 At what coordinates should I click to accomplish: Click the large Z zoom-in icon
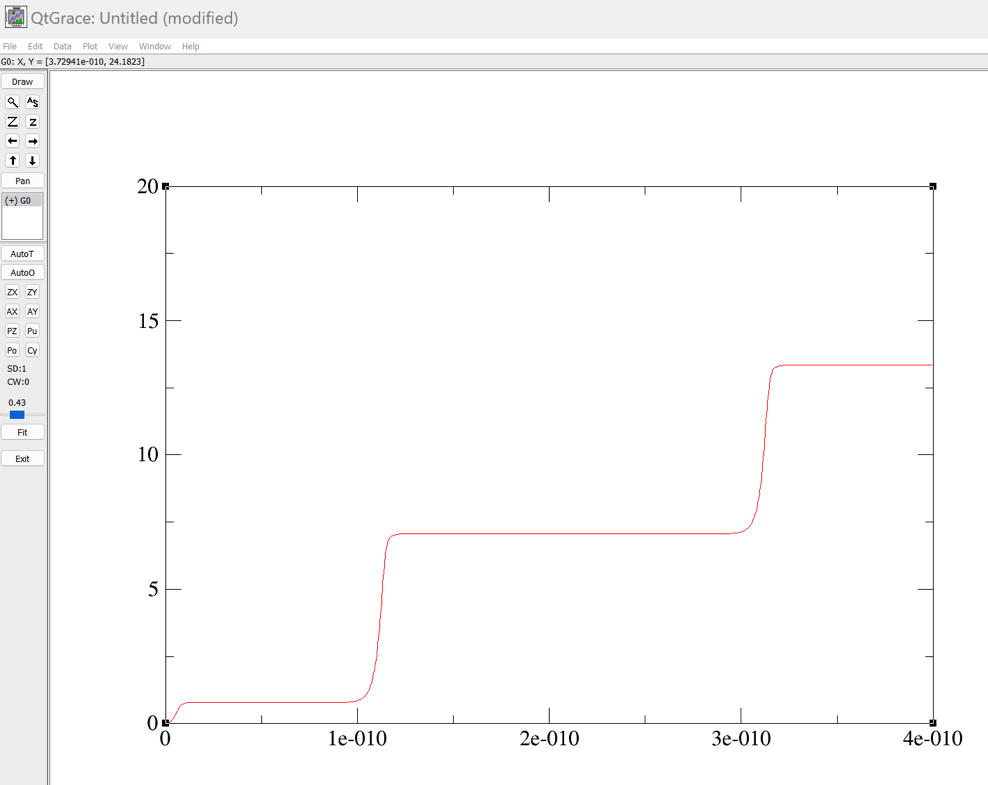pos(12,122)
